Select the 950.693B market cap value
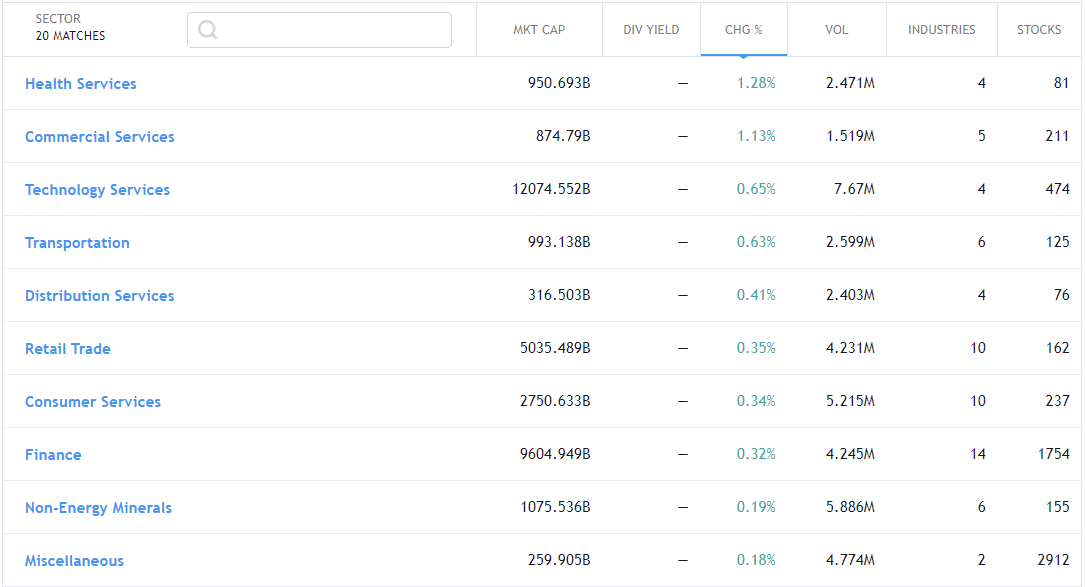This screenshot has height=587, width=1085. pos(559,83)
